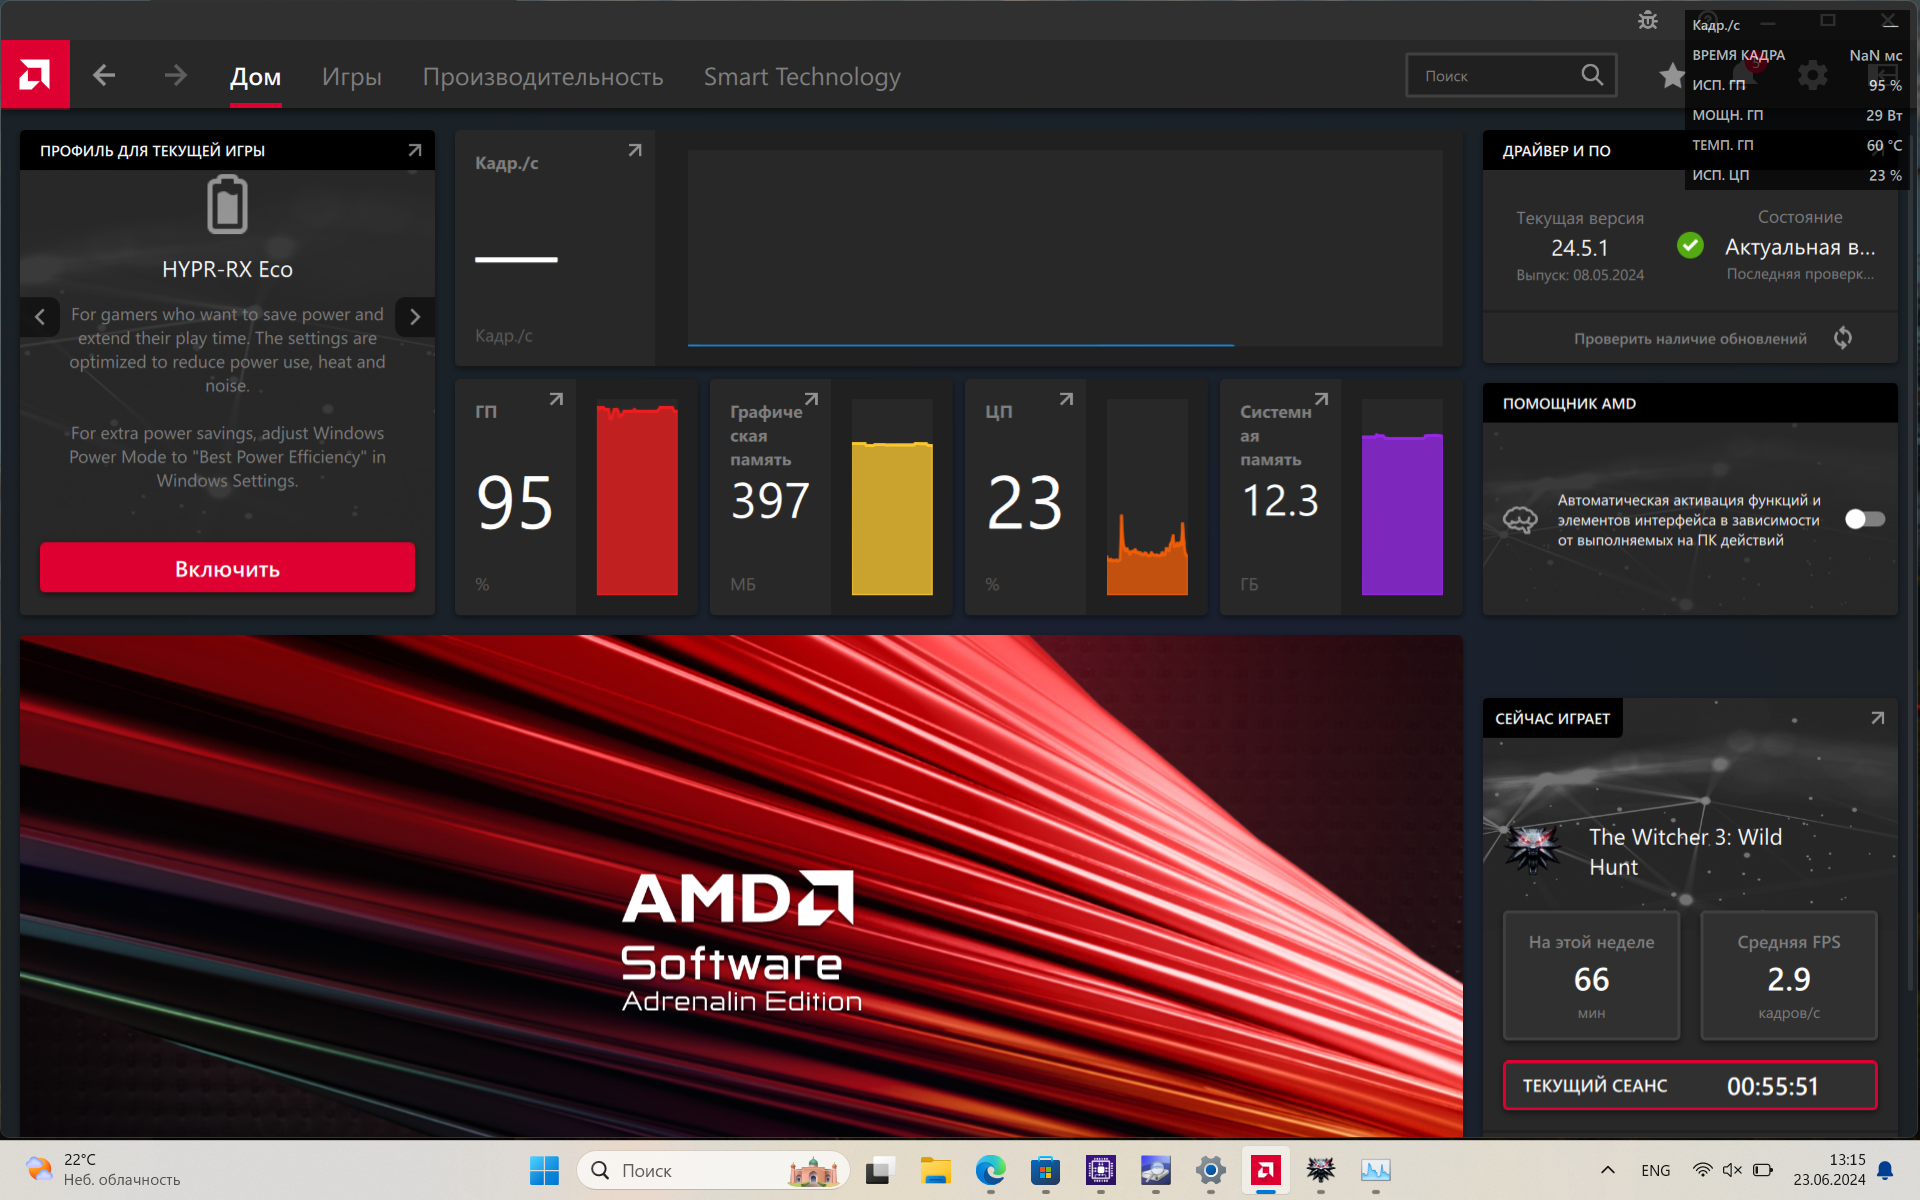Click the battery tray icon
The width and height of the screenshot is (1920, 1200).
[x=1763, y=1170]
